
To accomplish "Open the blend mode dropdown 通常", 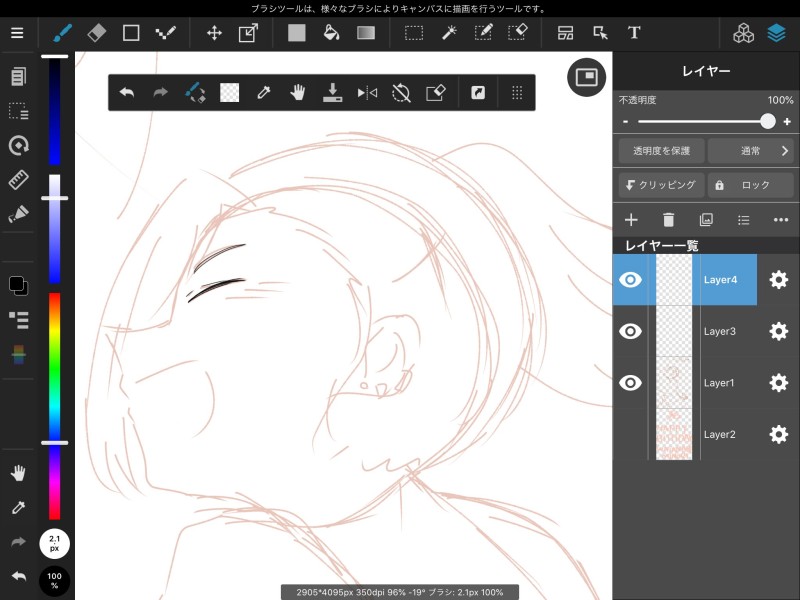I will 750,151.
